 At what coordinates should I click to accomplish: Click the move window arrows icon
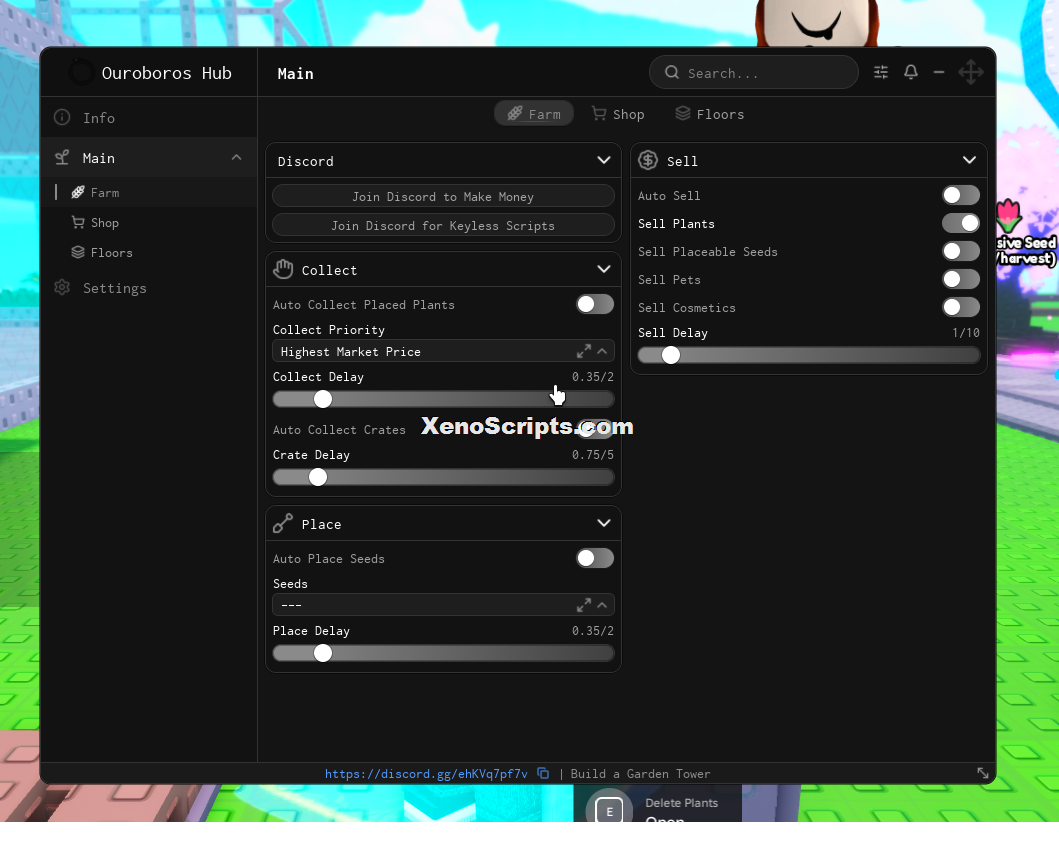[x=971, y=72]
